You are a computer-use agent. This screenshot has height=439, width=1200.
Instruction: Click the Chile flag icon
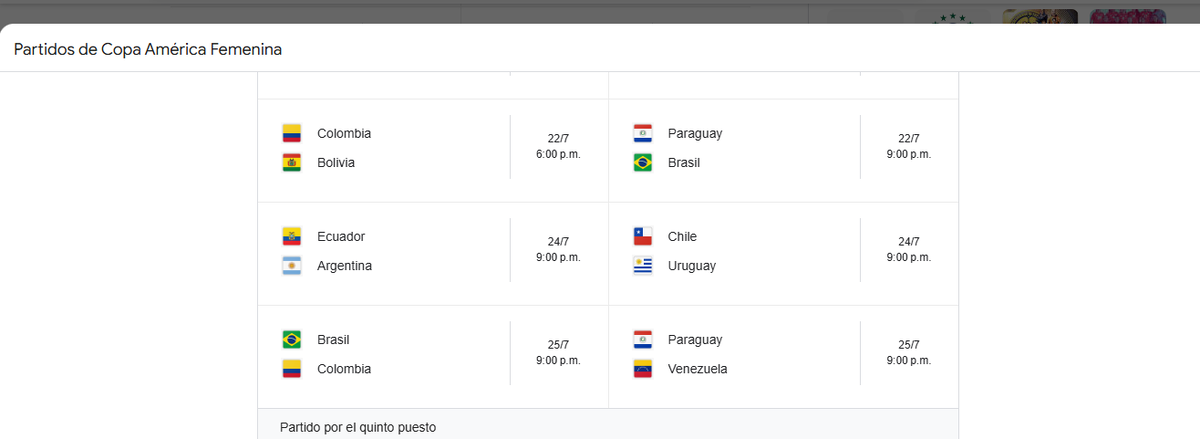tap(643, 237)
